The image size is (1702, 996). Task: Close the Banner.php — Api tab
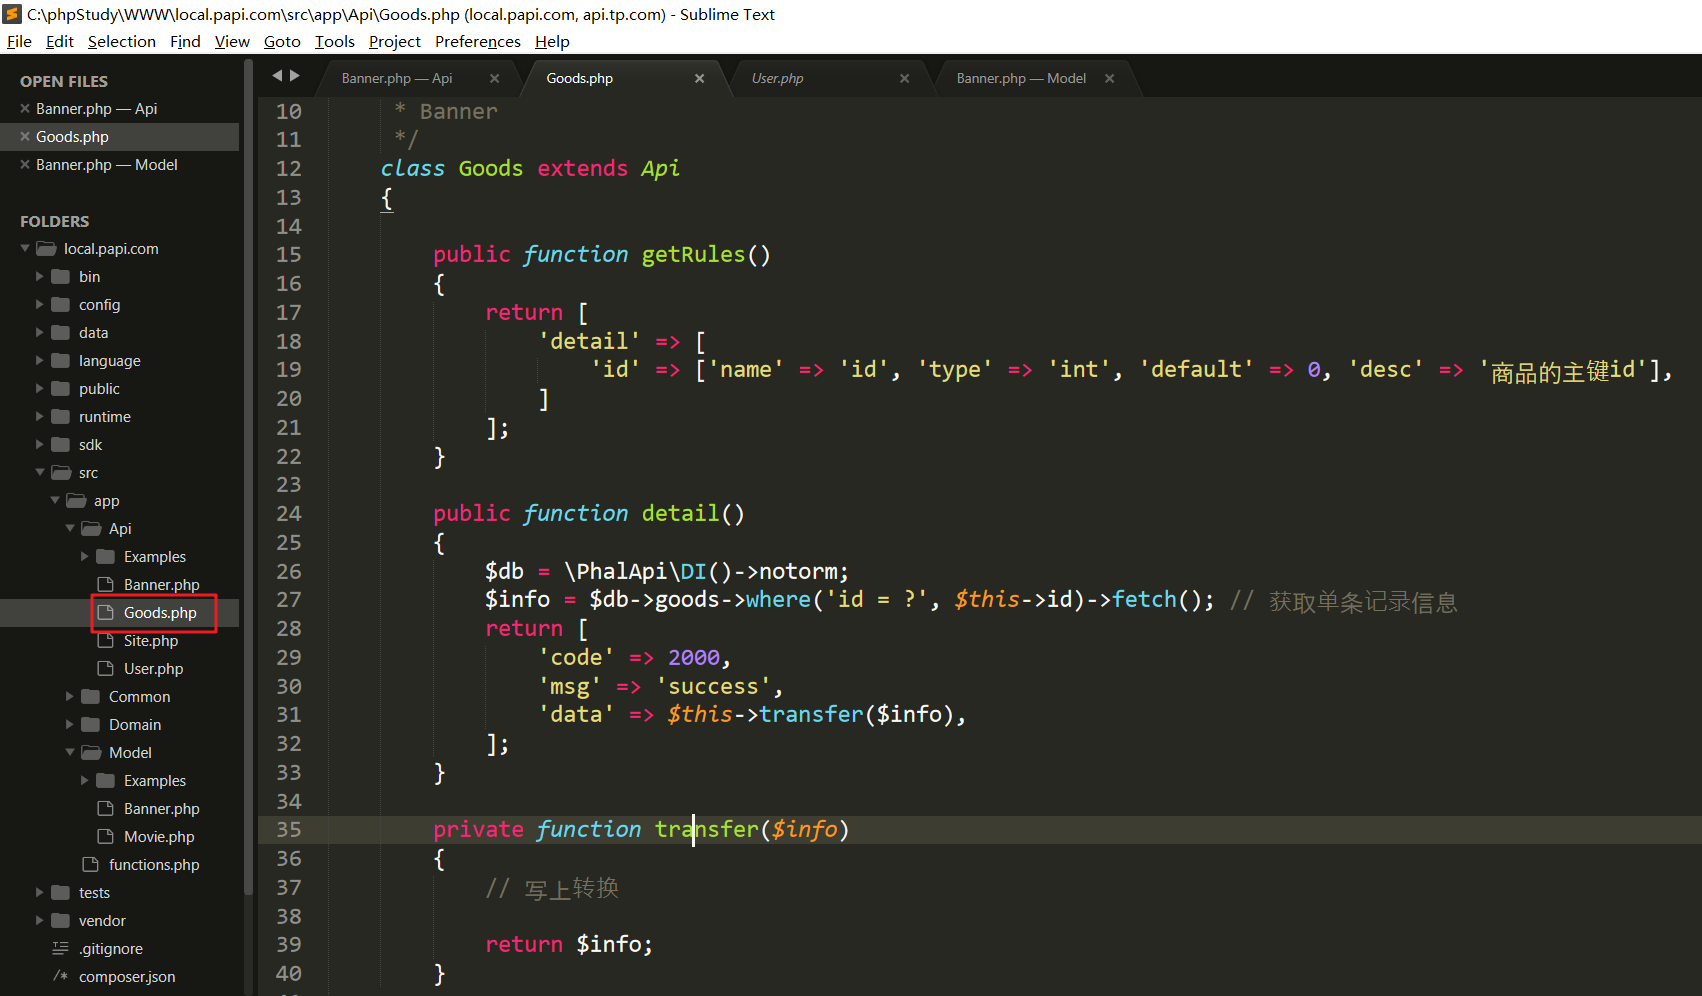494,78
